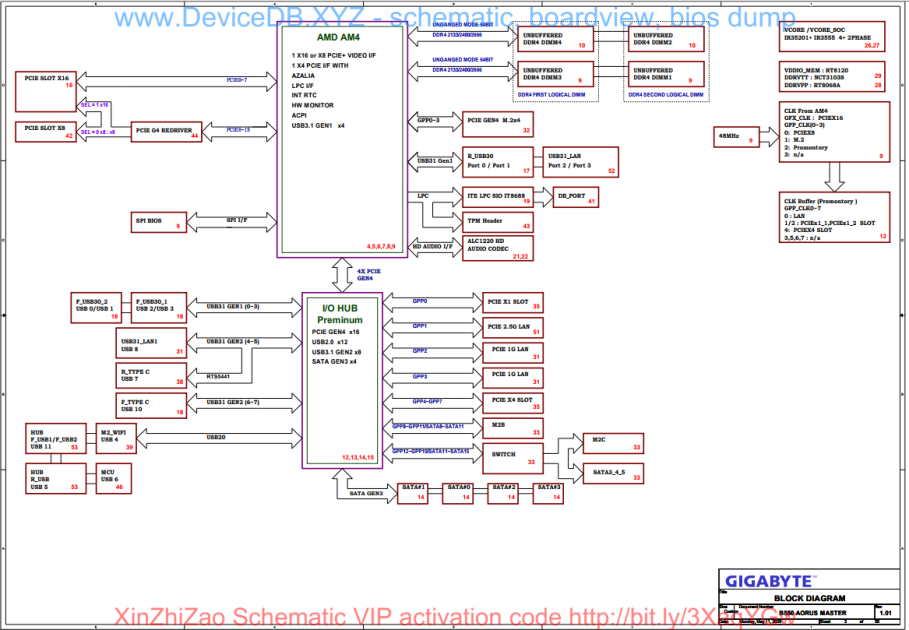
Task: Select the SWITCH block
Action: pyautogui.click(x=512, y=458)
